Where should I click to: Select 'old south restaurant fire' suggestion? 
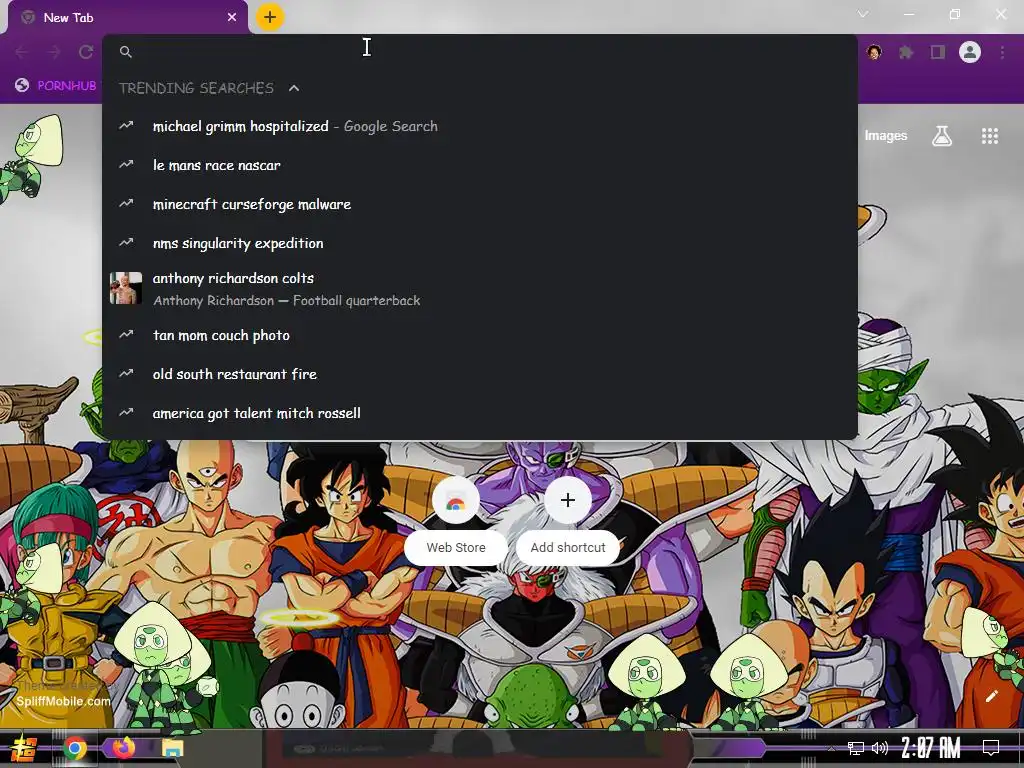[479, 374]
